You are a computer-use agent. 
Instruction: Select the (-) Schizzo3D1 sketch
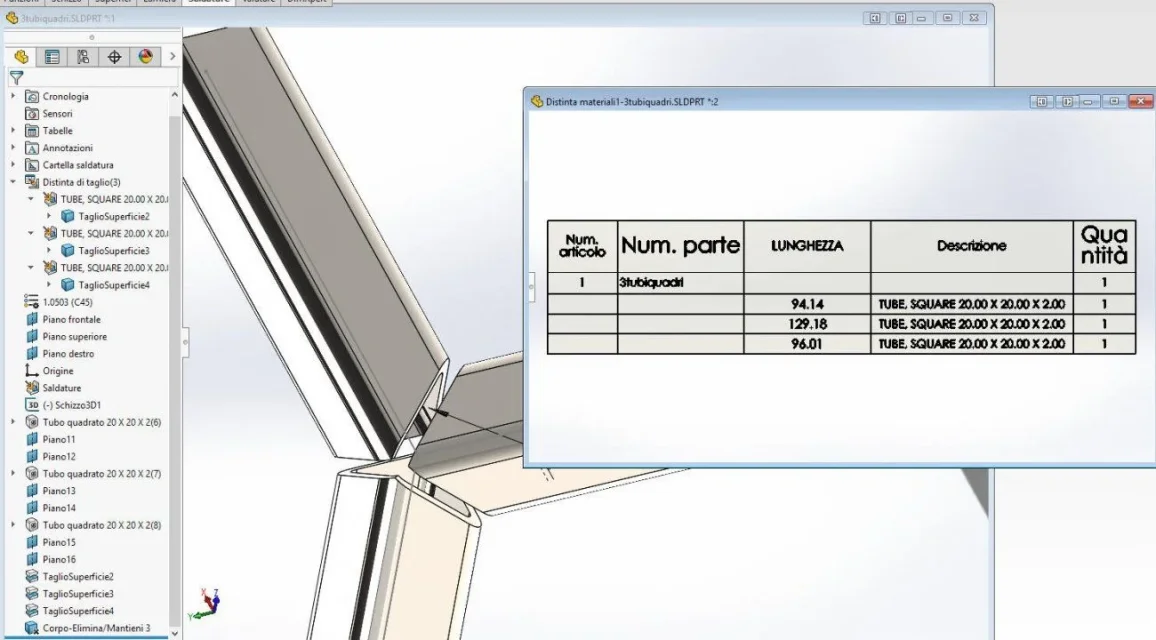(72, 405)
